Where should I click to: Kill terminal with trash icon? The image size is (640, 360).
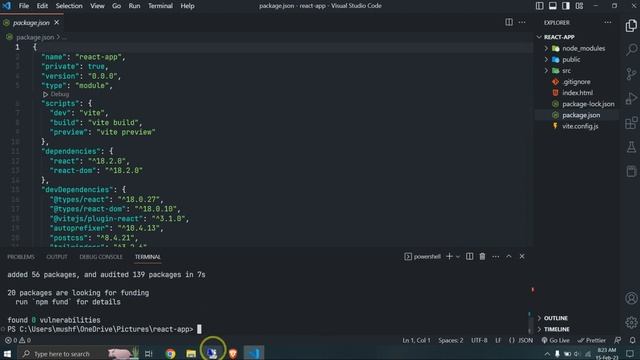[x=482, y=256]
